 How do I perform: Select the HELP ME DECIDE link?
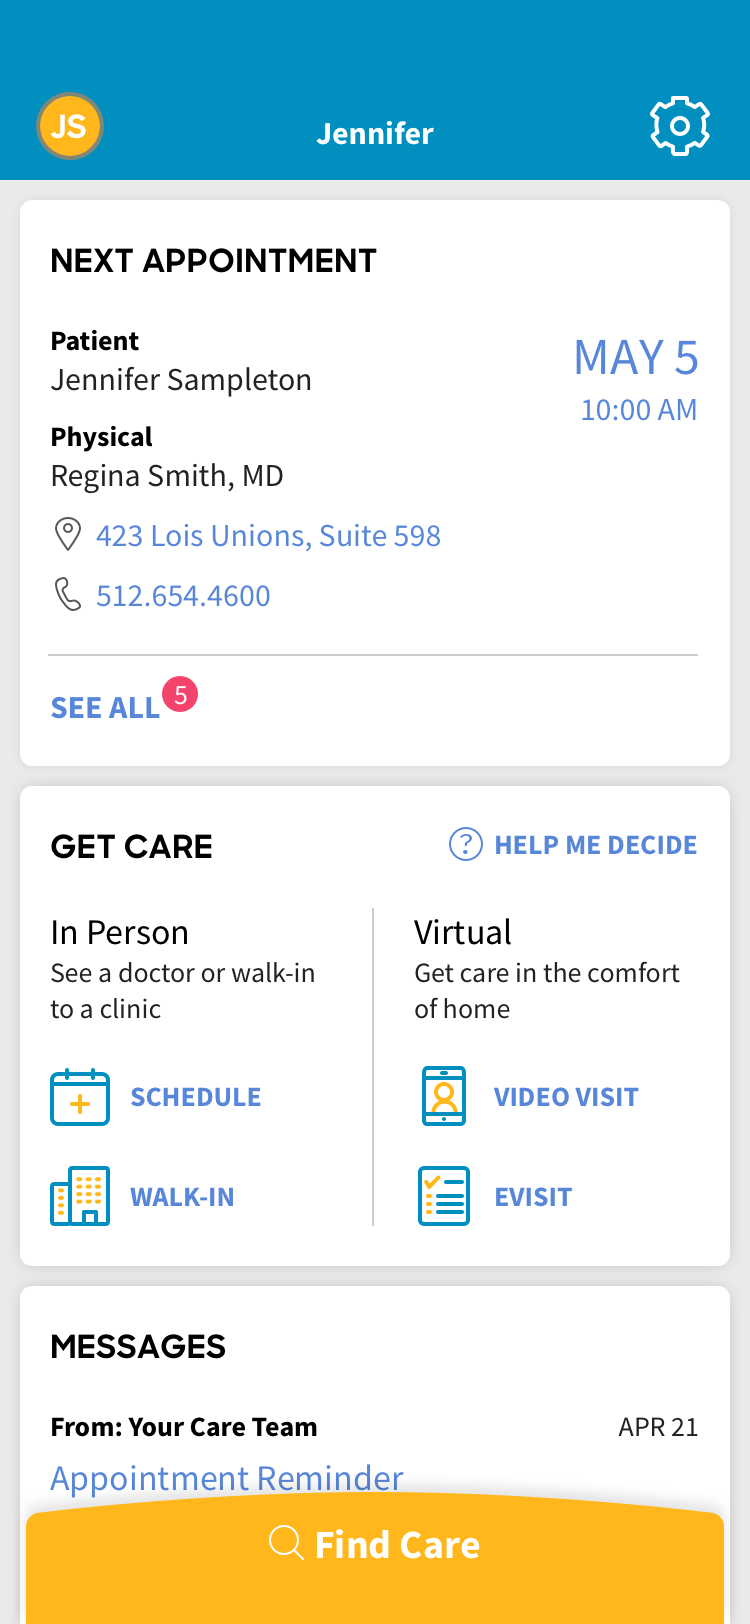[596, 845]
